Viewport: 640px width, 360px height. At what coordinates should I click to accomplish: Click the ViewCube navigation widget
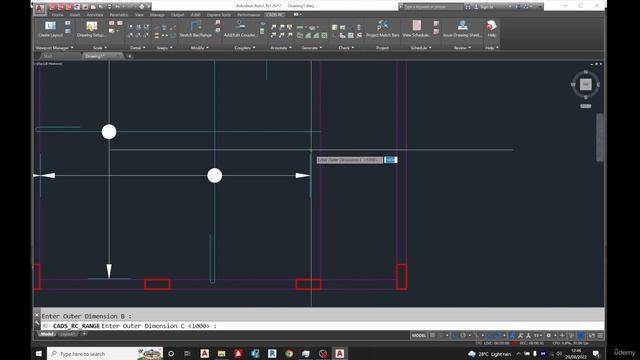click(x=586, y=84)
